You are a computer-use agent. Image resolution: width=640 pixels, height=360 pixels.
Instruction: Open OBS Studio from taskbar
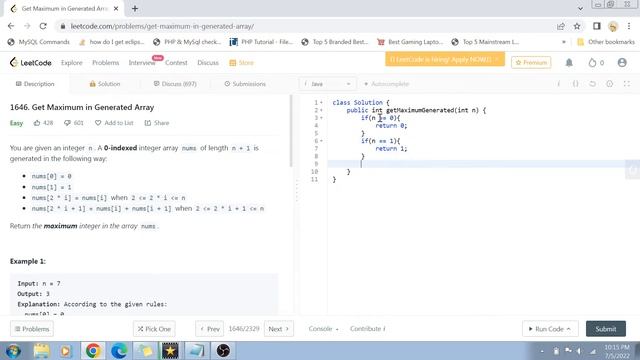pyautogui.click(x=223, y=351)
